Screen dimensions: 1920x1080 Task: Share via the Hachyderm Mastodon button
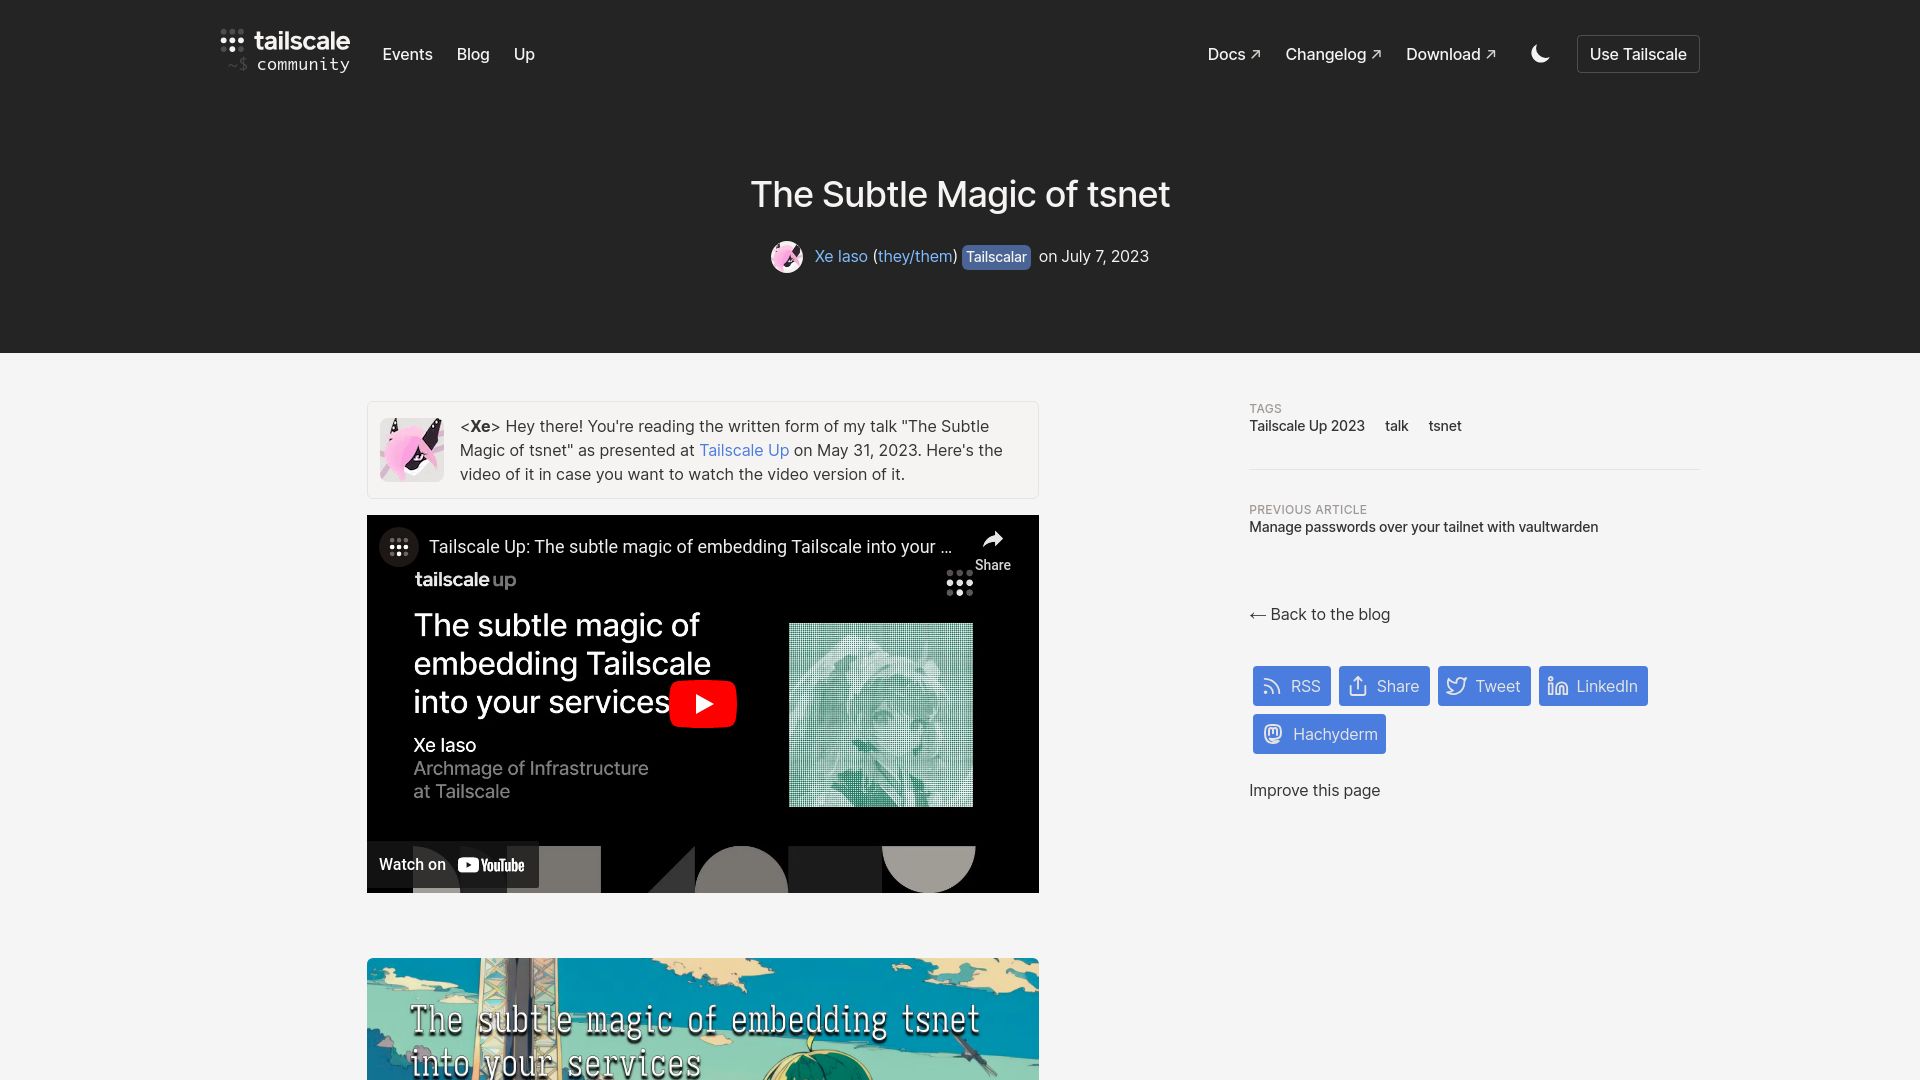[x=1319, y=734]
